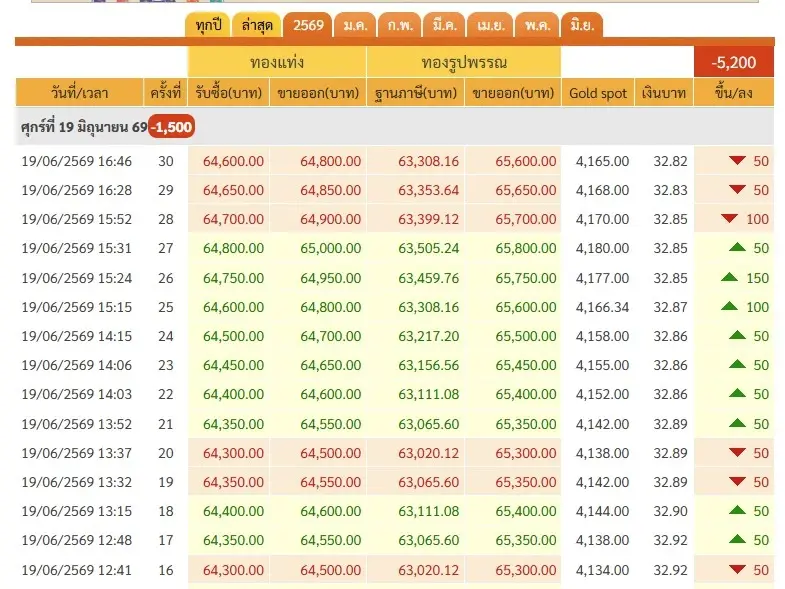Open the ทุกปี tab
Viewport: 785px width, 589px height.
208,25
